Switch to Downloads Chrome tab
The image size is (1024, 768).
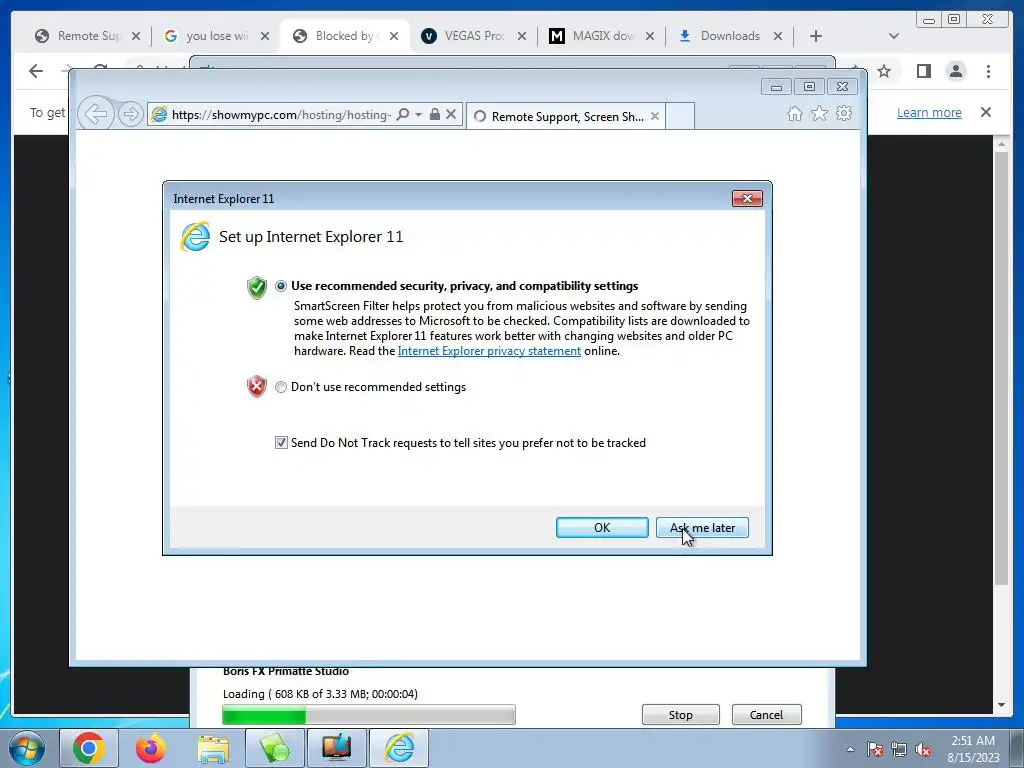[729, 36]
